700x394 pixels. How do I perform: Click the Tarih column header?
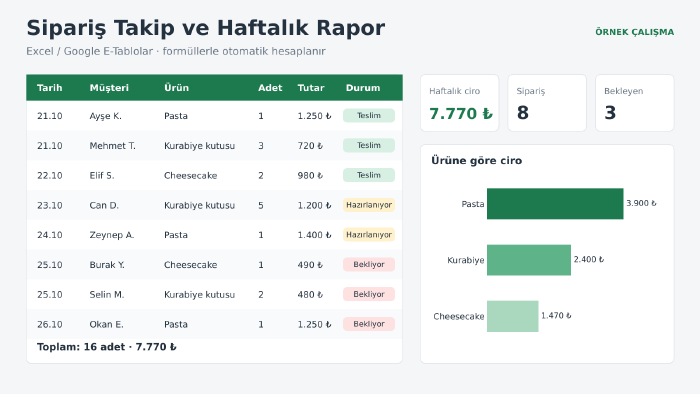[50, 88]
